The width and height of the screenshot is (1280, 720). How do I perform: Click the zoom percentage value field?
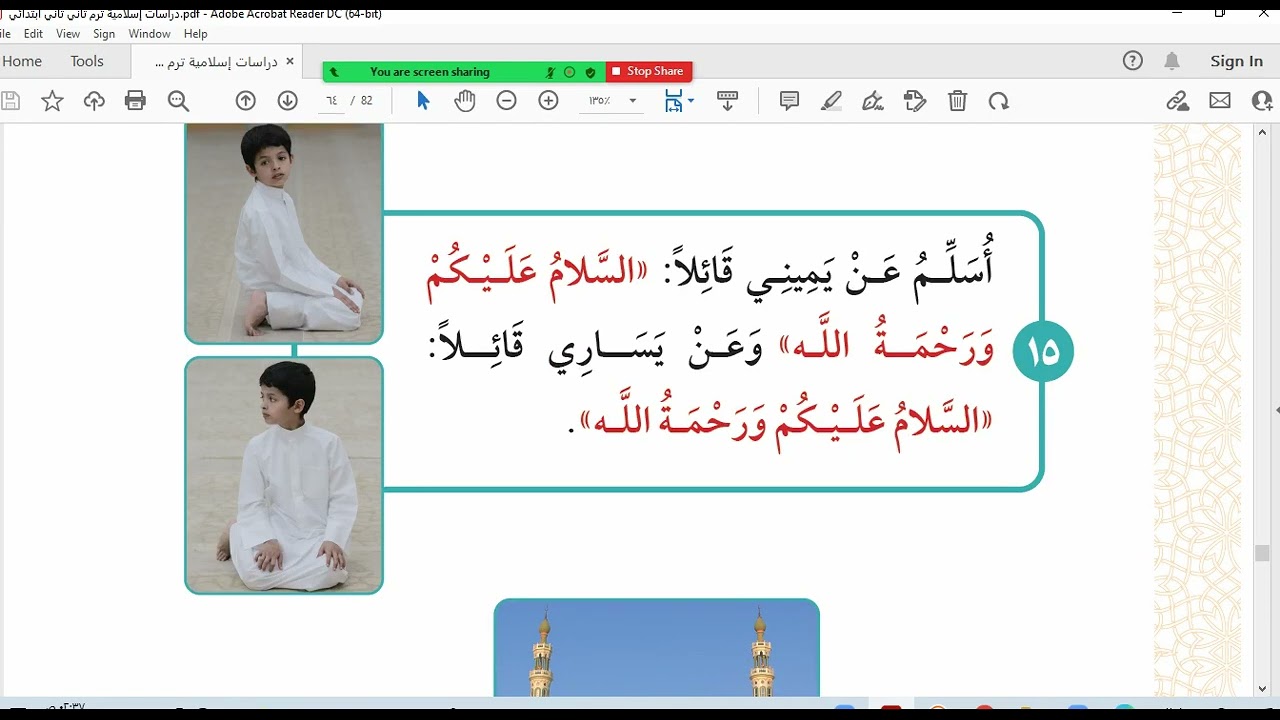click(600, 101)
